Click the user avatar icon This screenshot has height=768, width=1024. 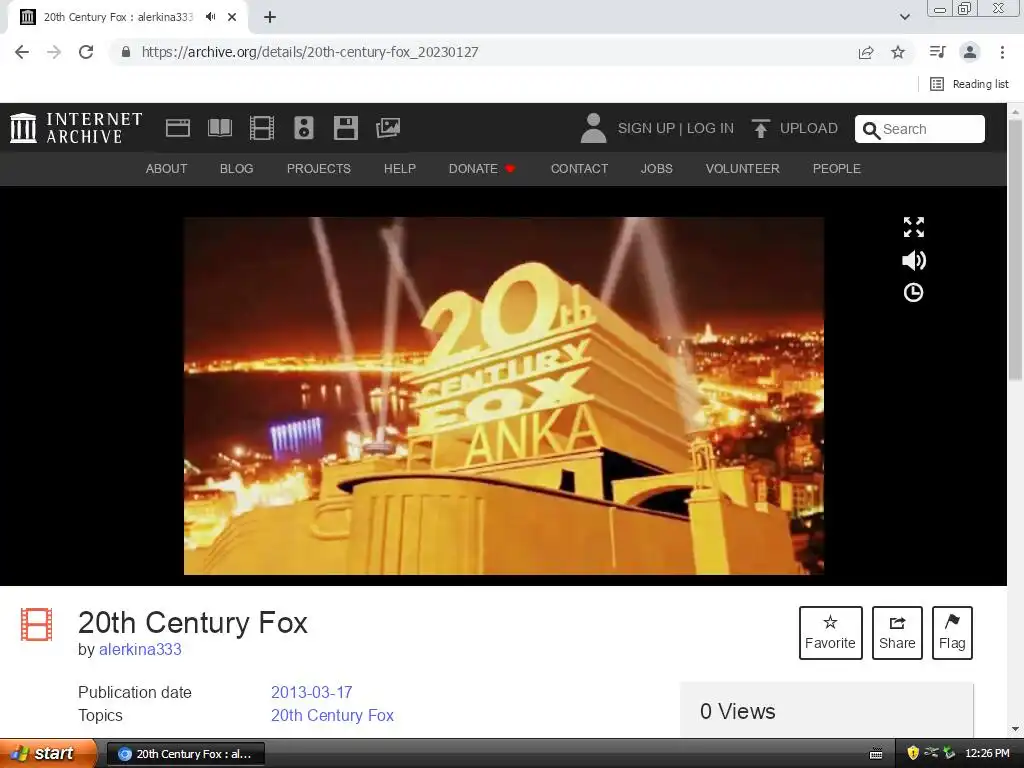(593, 128)
